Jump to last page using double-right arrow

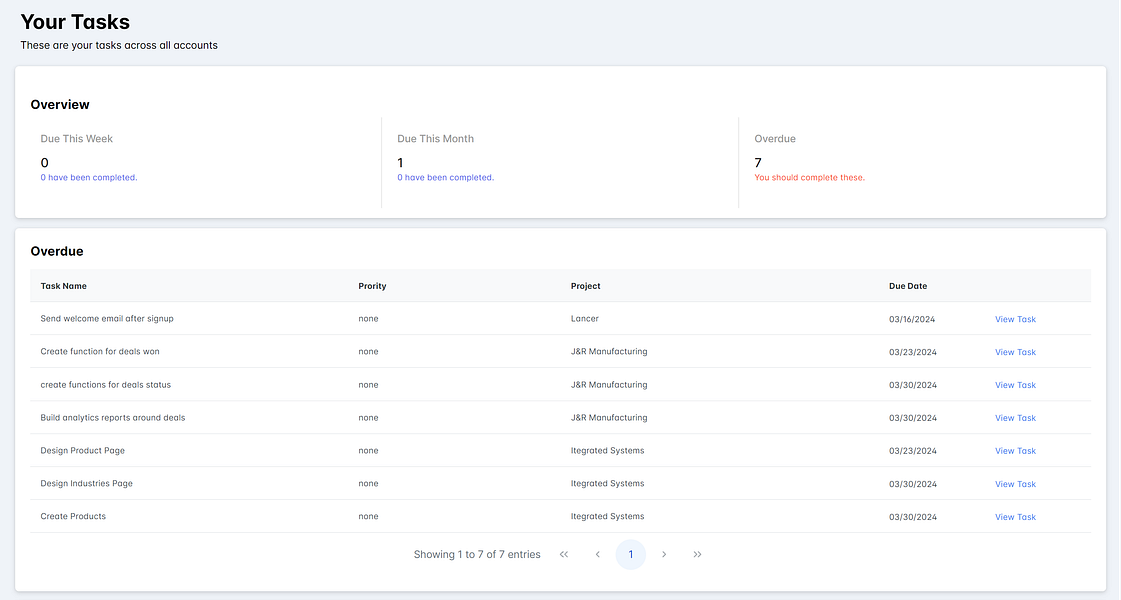pos(698,554)
